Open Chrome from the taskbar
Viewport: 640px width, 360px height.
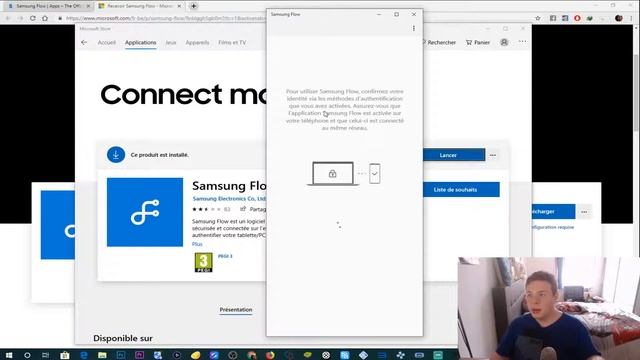pyautogui.click(x=251, y=355)
